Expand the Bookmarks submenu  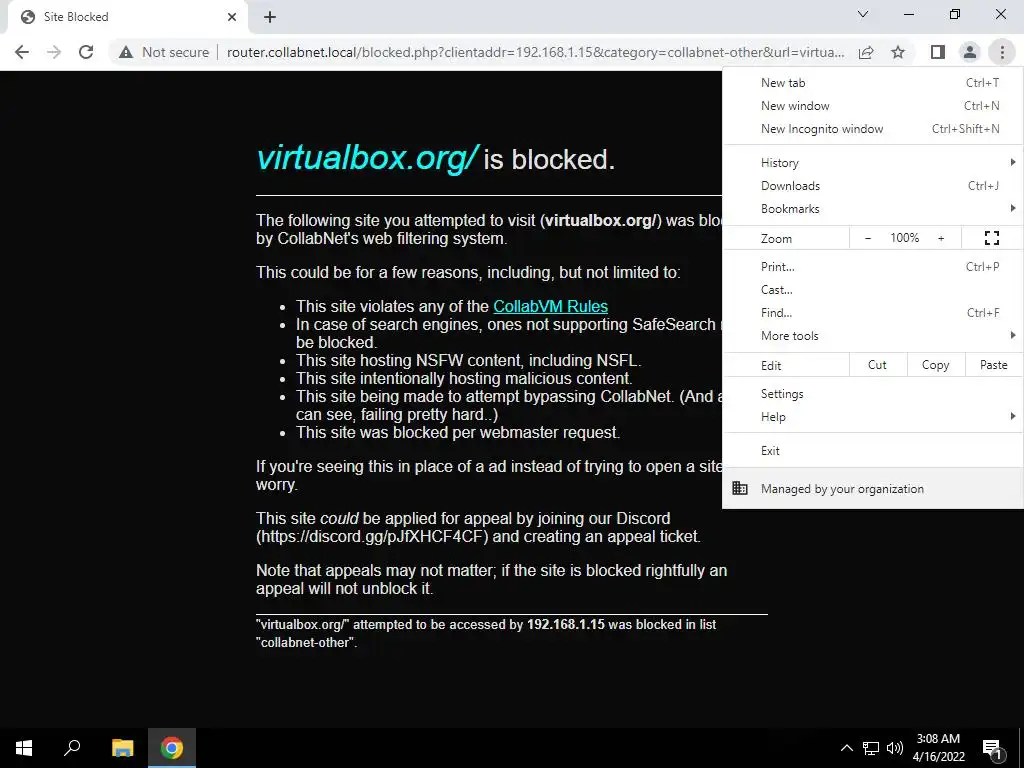tap(872, 208)
